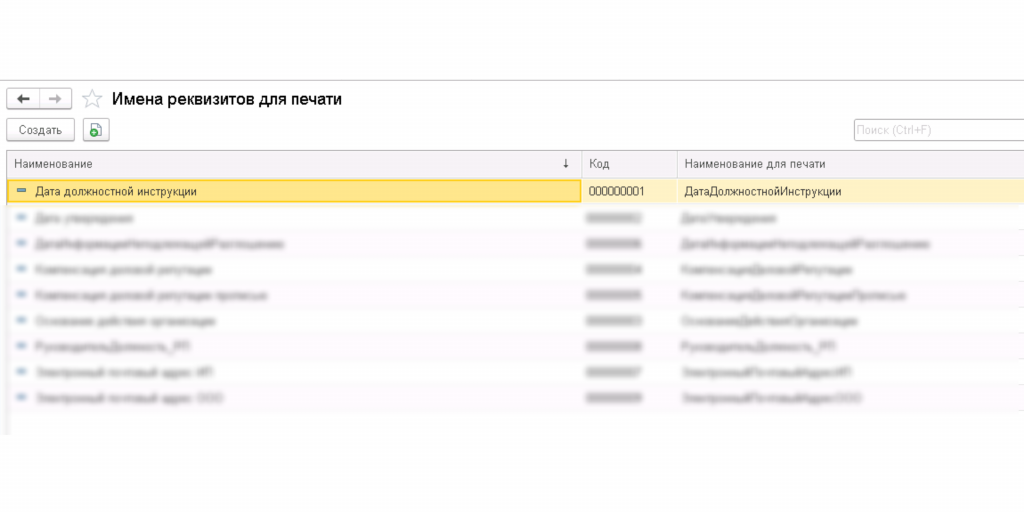Click the row icon before Электронный почтовый адрес ООО
The image size is (1024, 512).
click(22, 397)
